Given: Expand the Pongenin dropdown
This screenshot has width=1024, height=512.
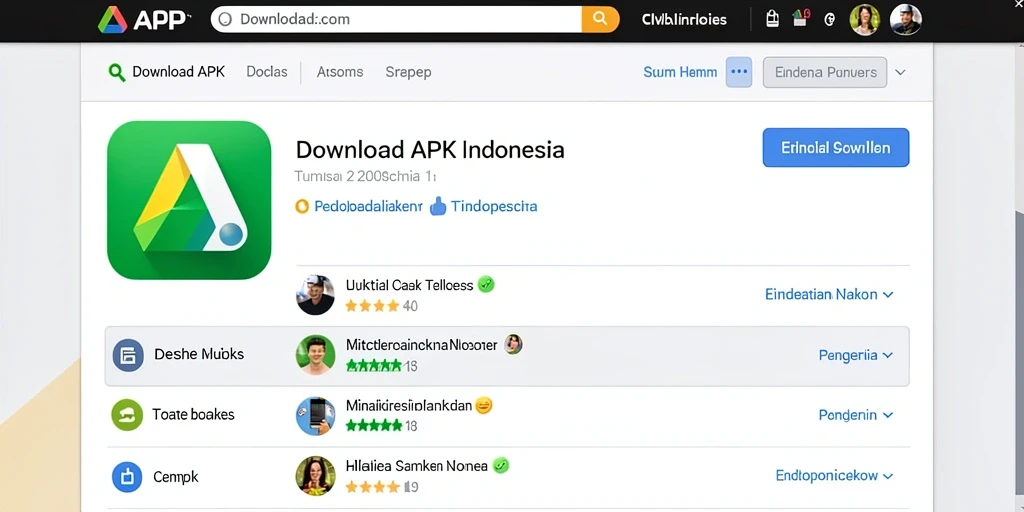Looking at the screenshot, I should point(856,415).
